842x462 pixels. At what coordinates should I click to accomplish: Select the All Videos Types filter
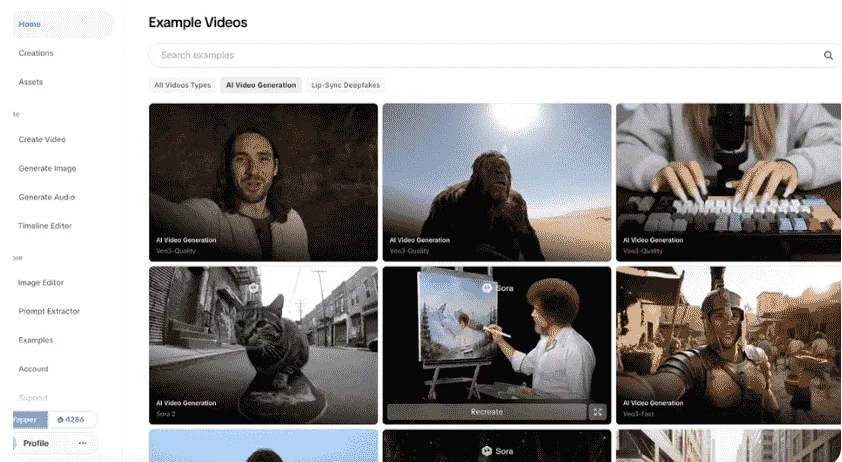coord(183,85)
